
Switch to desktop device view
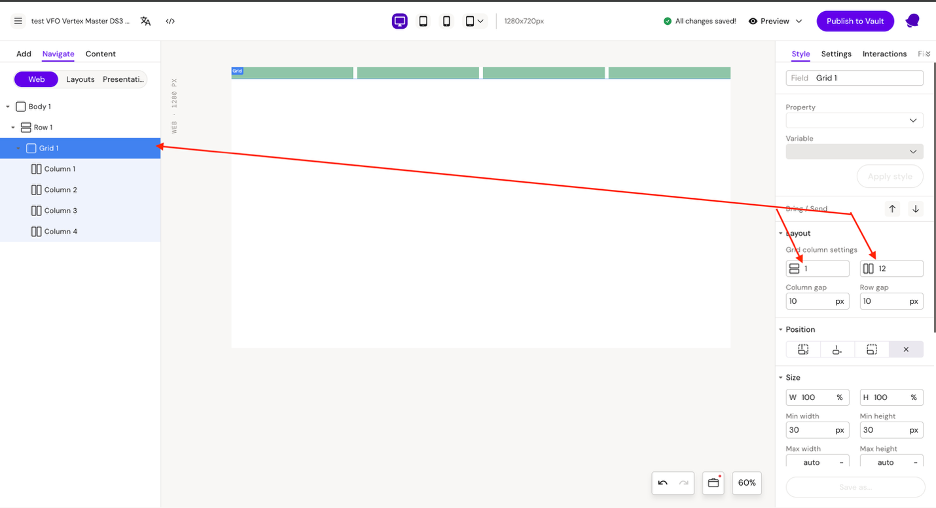coord(399,21)
